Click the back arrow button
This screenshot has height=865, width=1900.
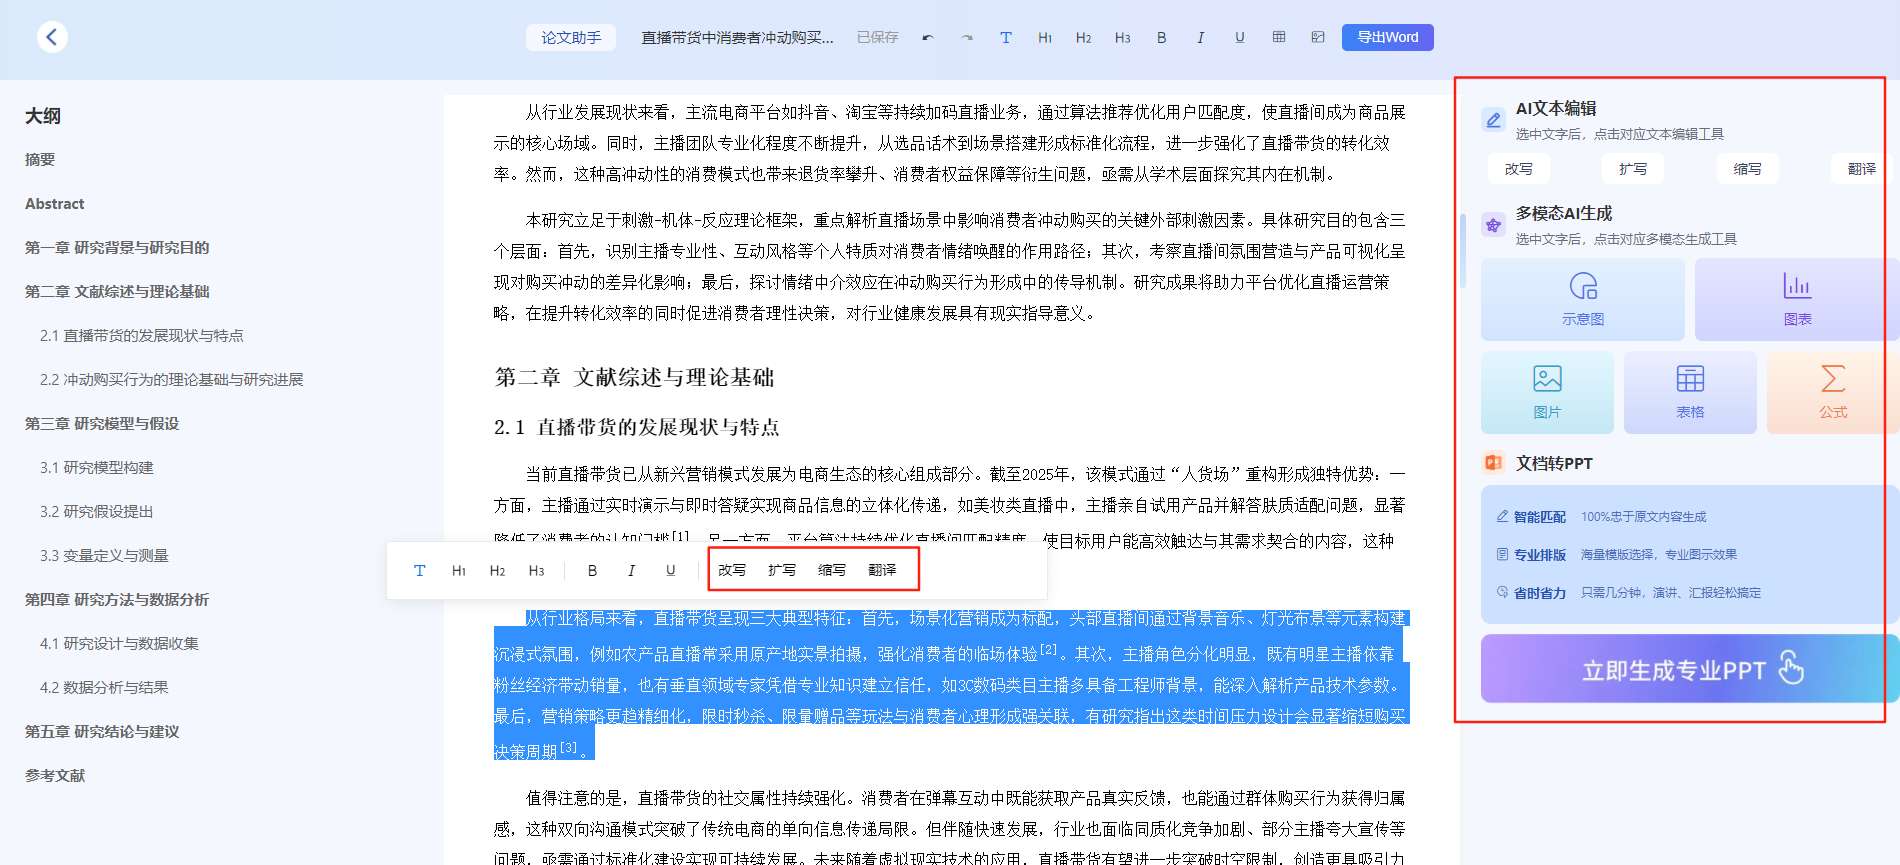pos(52,37)
